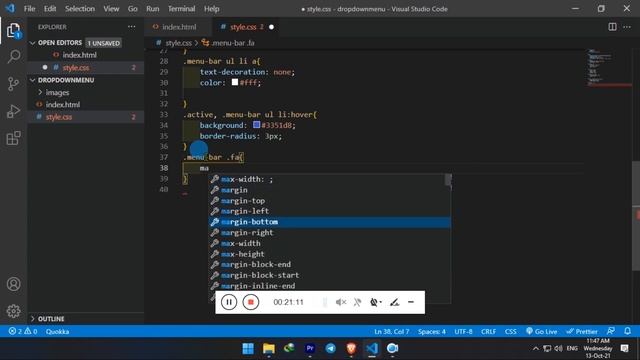The width and height of the screenshot is (640, 360).
Task: Choose max-height suggestion
Action: click(330, 253)
